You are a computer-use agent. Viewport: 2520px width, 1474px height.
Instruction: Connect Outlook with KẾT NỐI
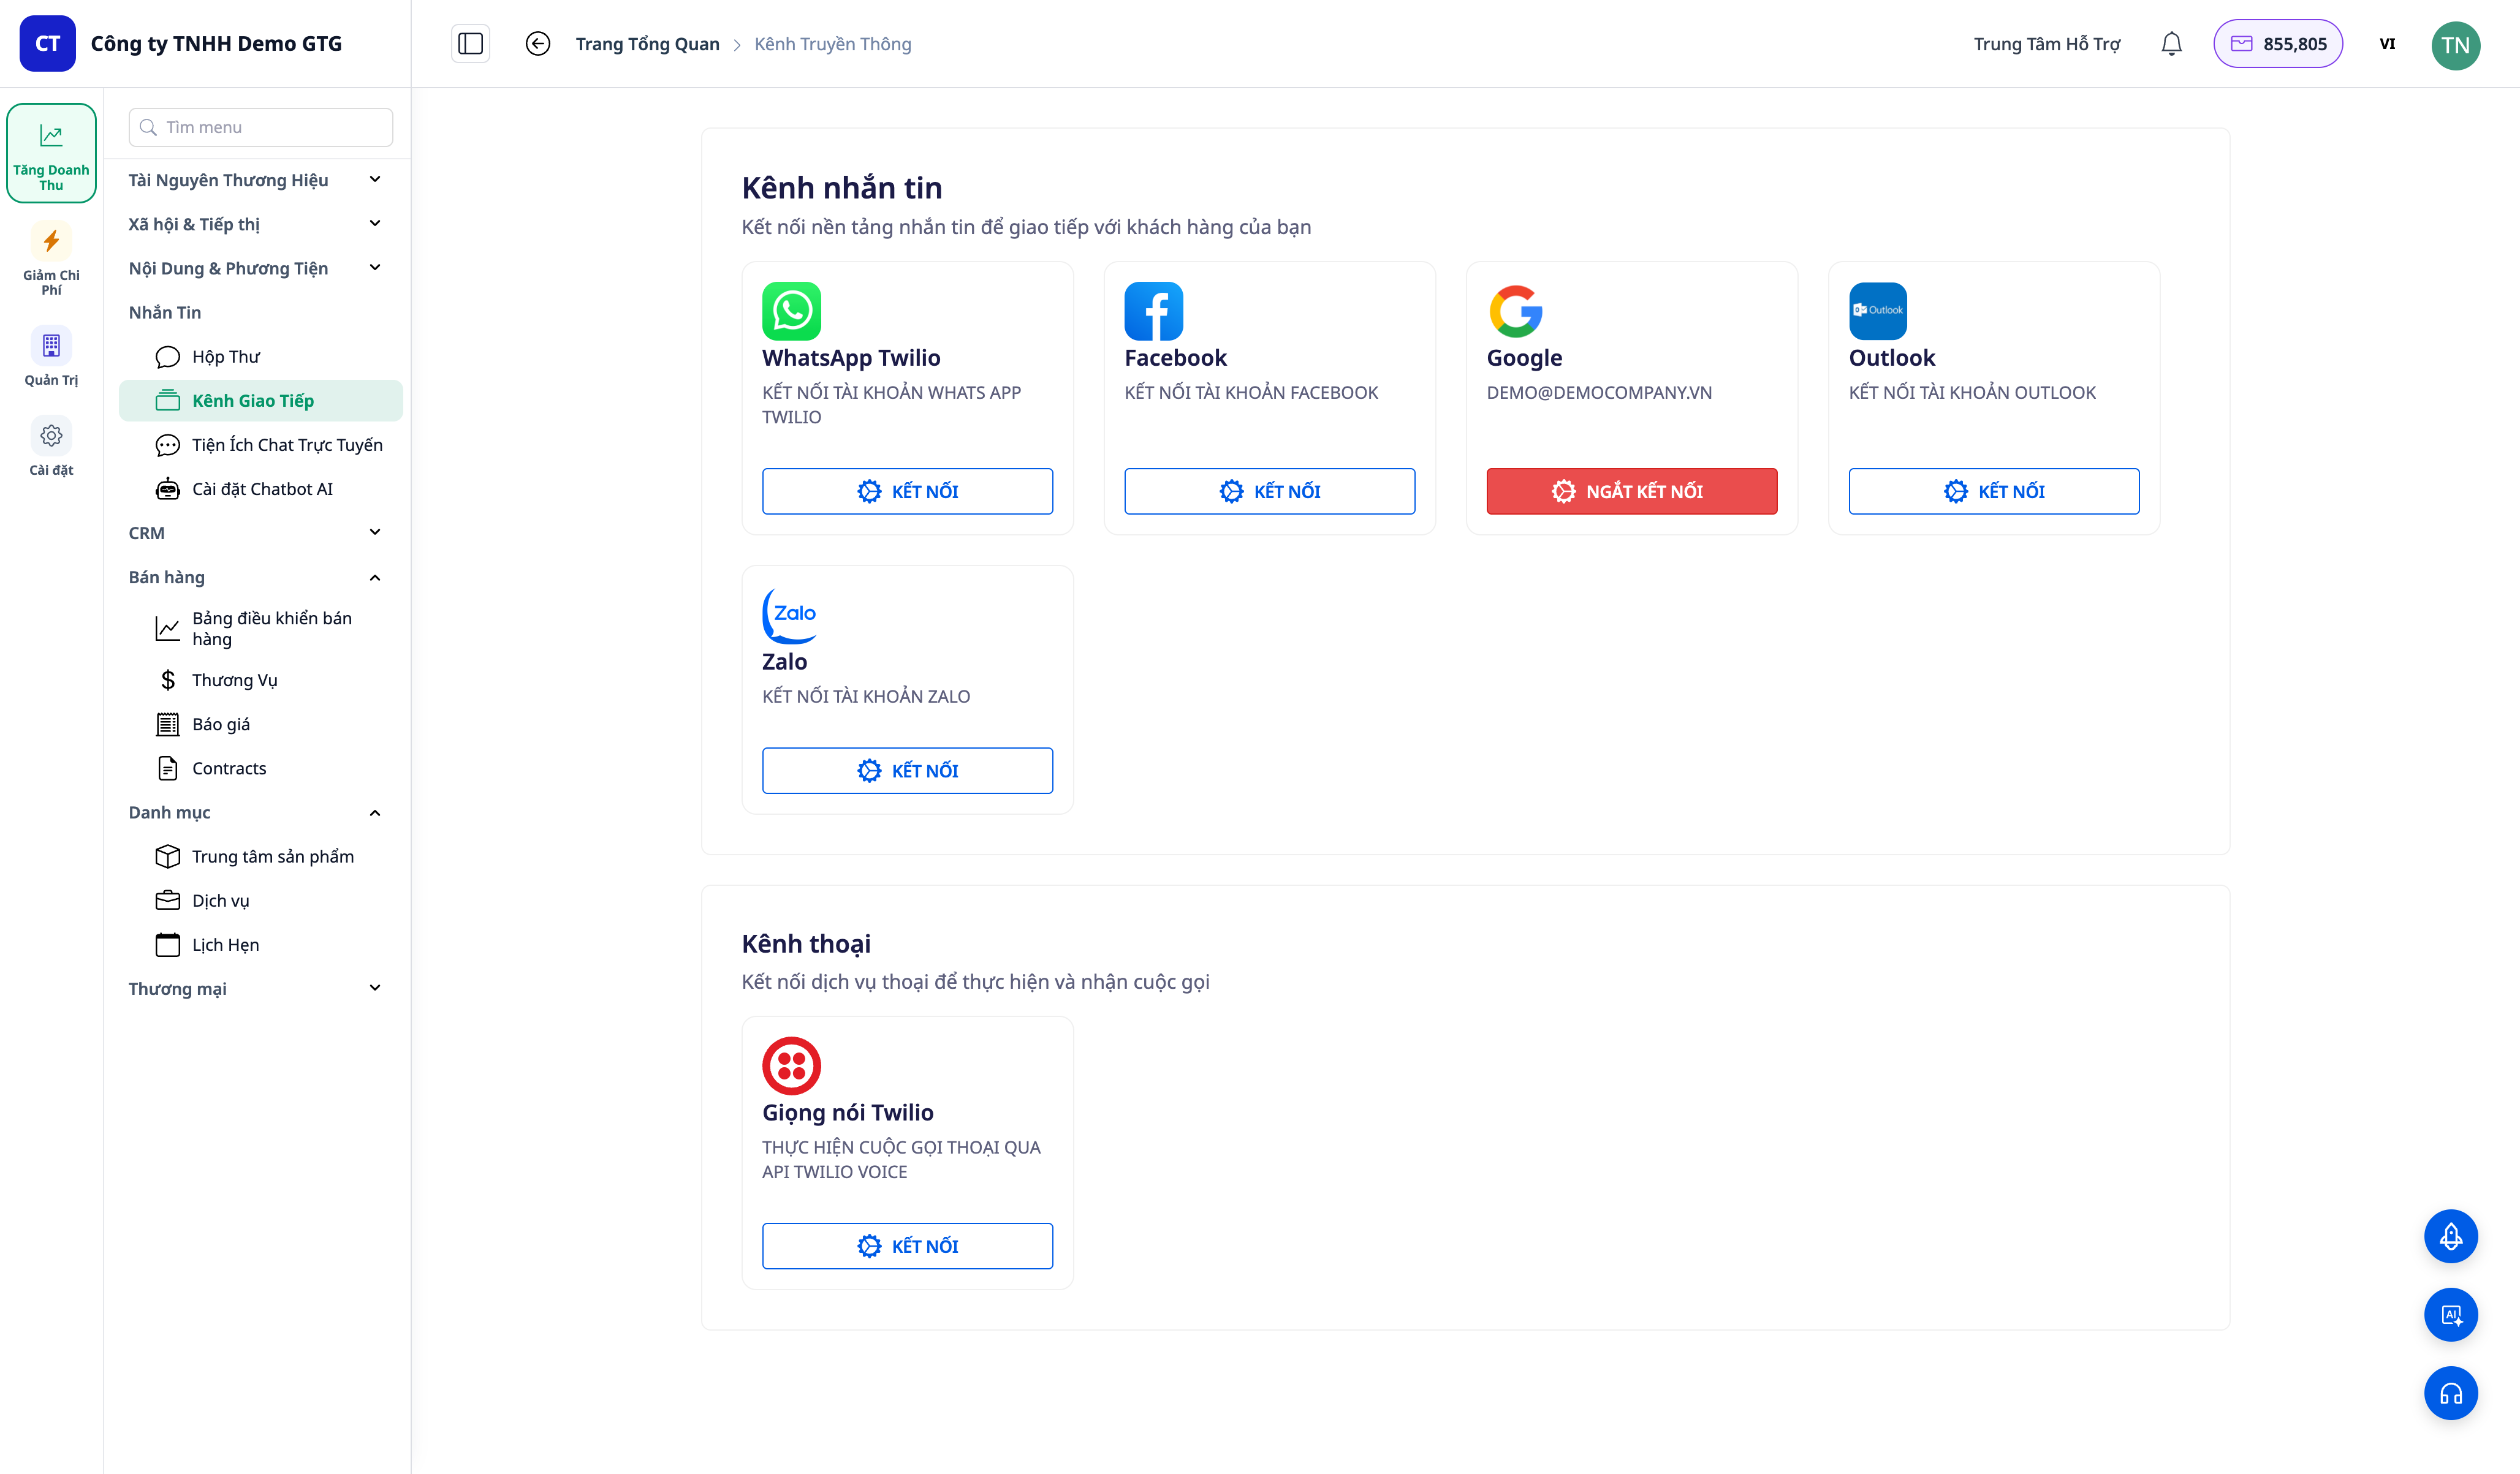1994,491
